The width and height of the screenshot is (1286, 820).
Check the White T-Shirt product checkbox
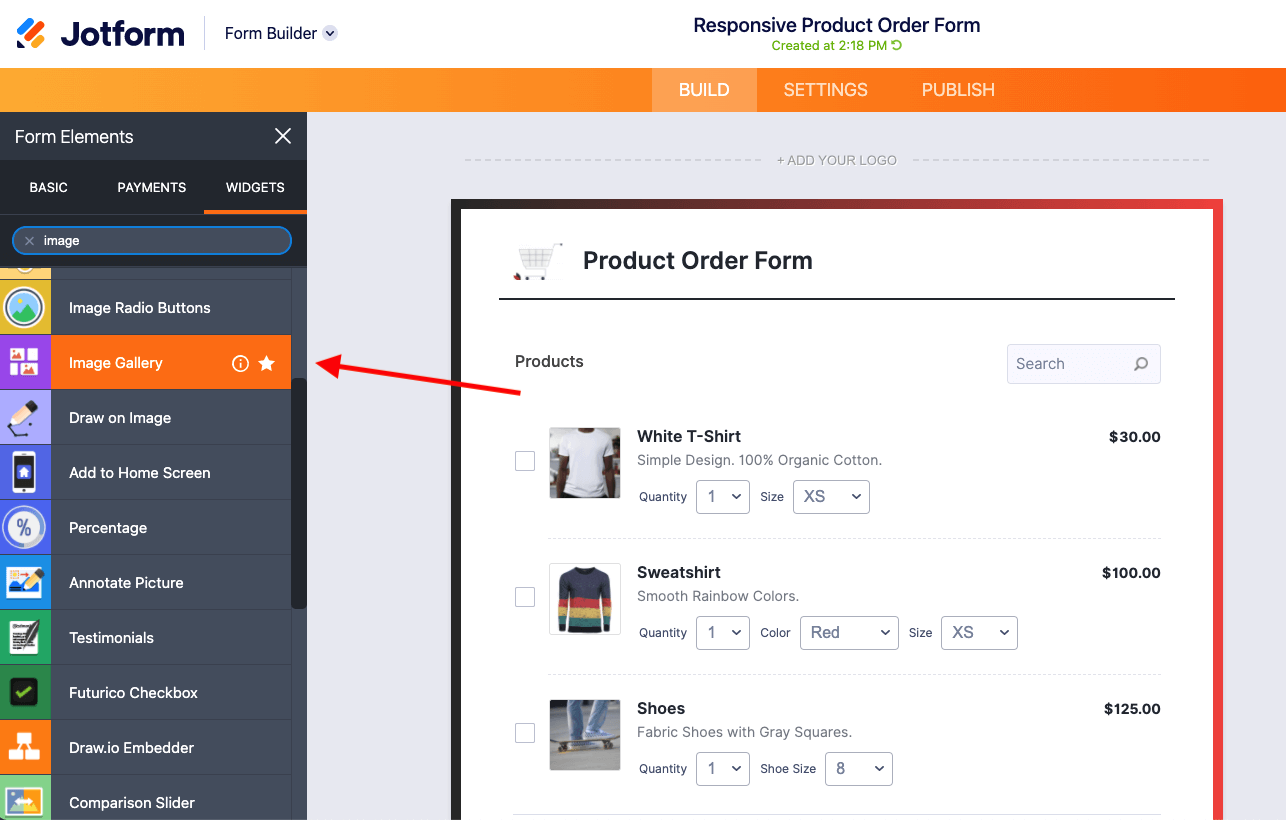[x=525, y=461]
